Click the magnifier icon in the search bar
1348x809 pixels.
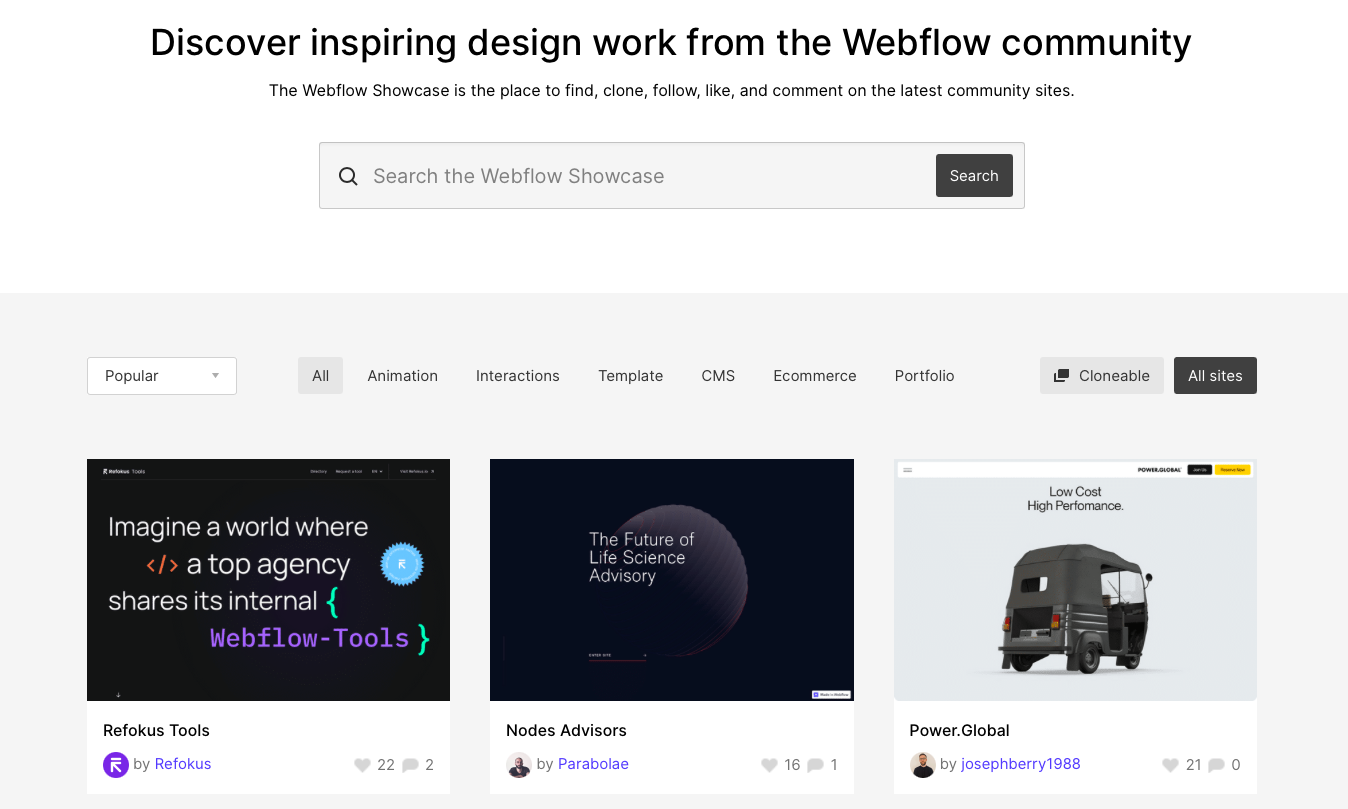pos(348,176)
